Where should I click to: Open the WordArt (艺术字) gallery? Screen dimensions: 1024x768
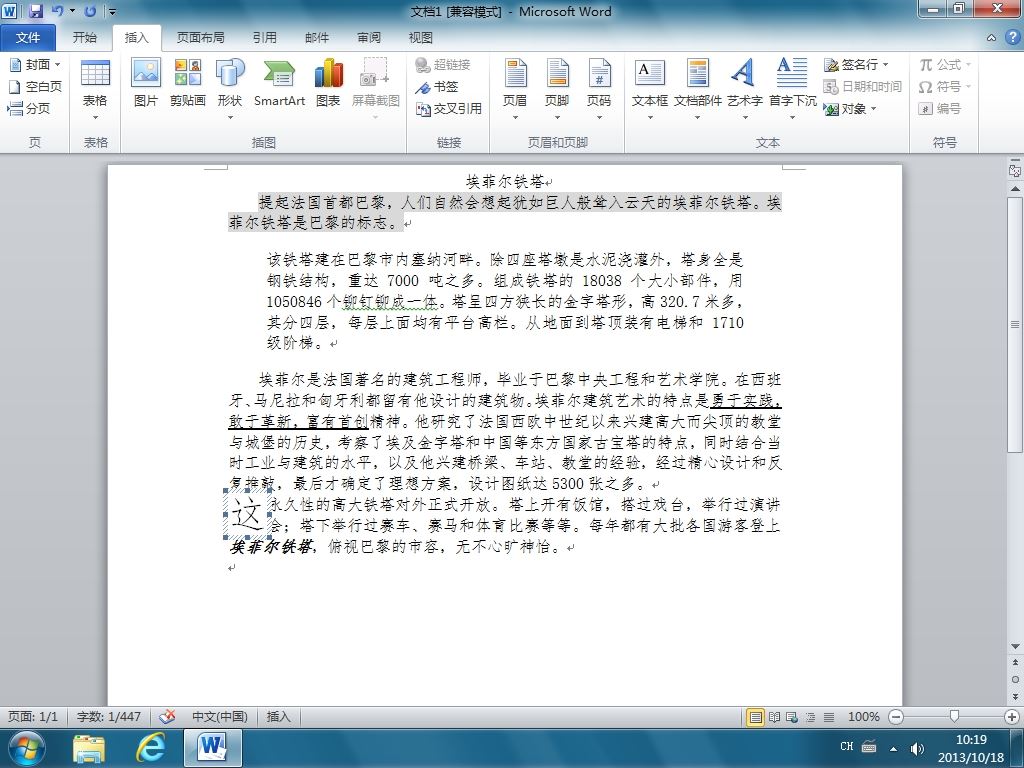click(x=744, y=90)
